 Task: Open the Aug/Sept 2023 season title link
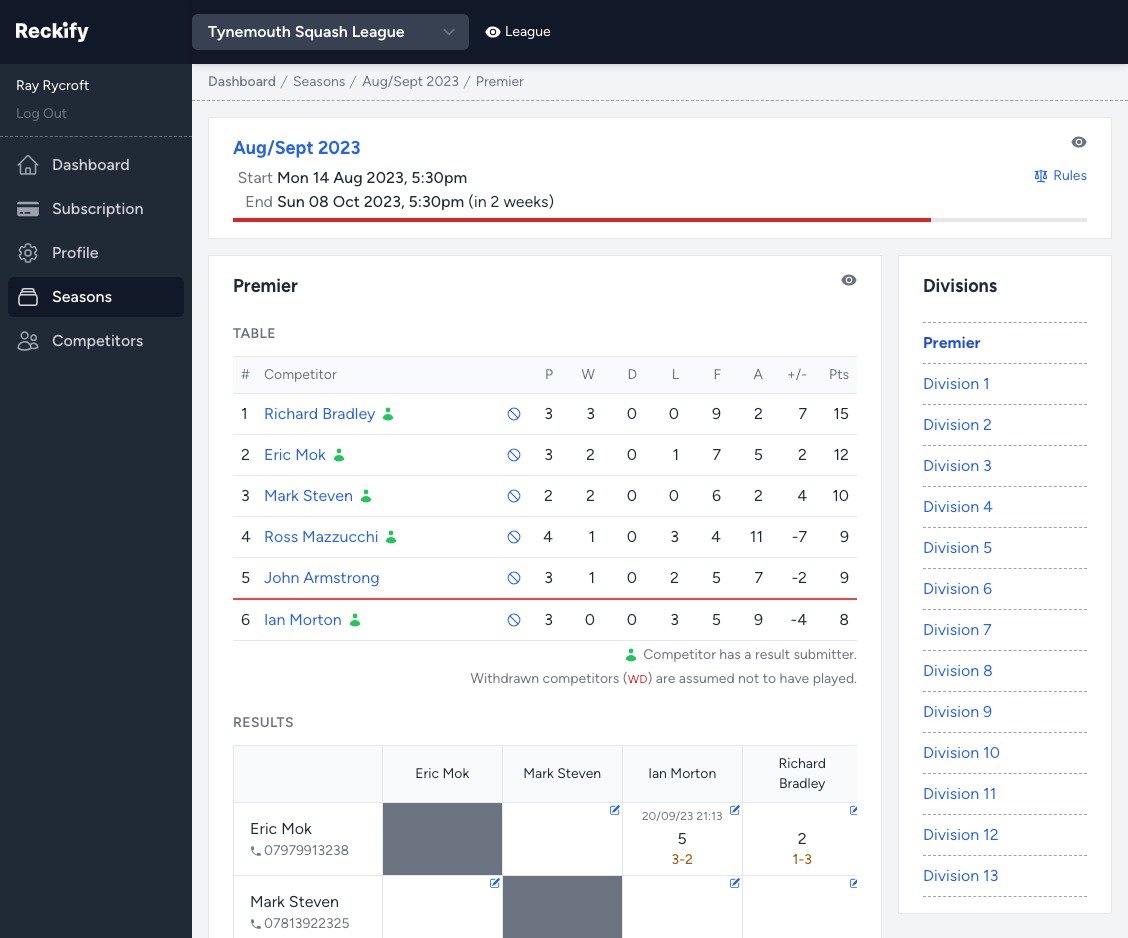click(x=296, y=147)
